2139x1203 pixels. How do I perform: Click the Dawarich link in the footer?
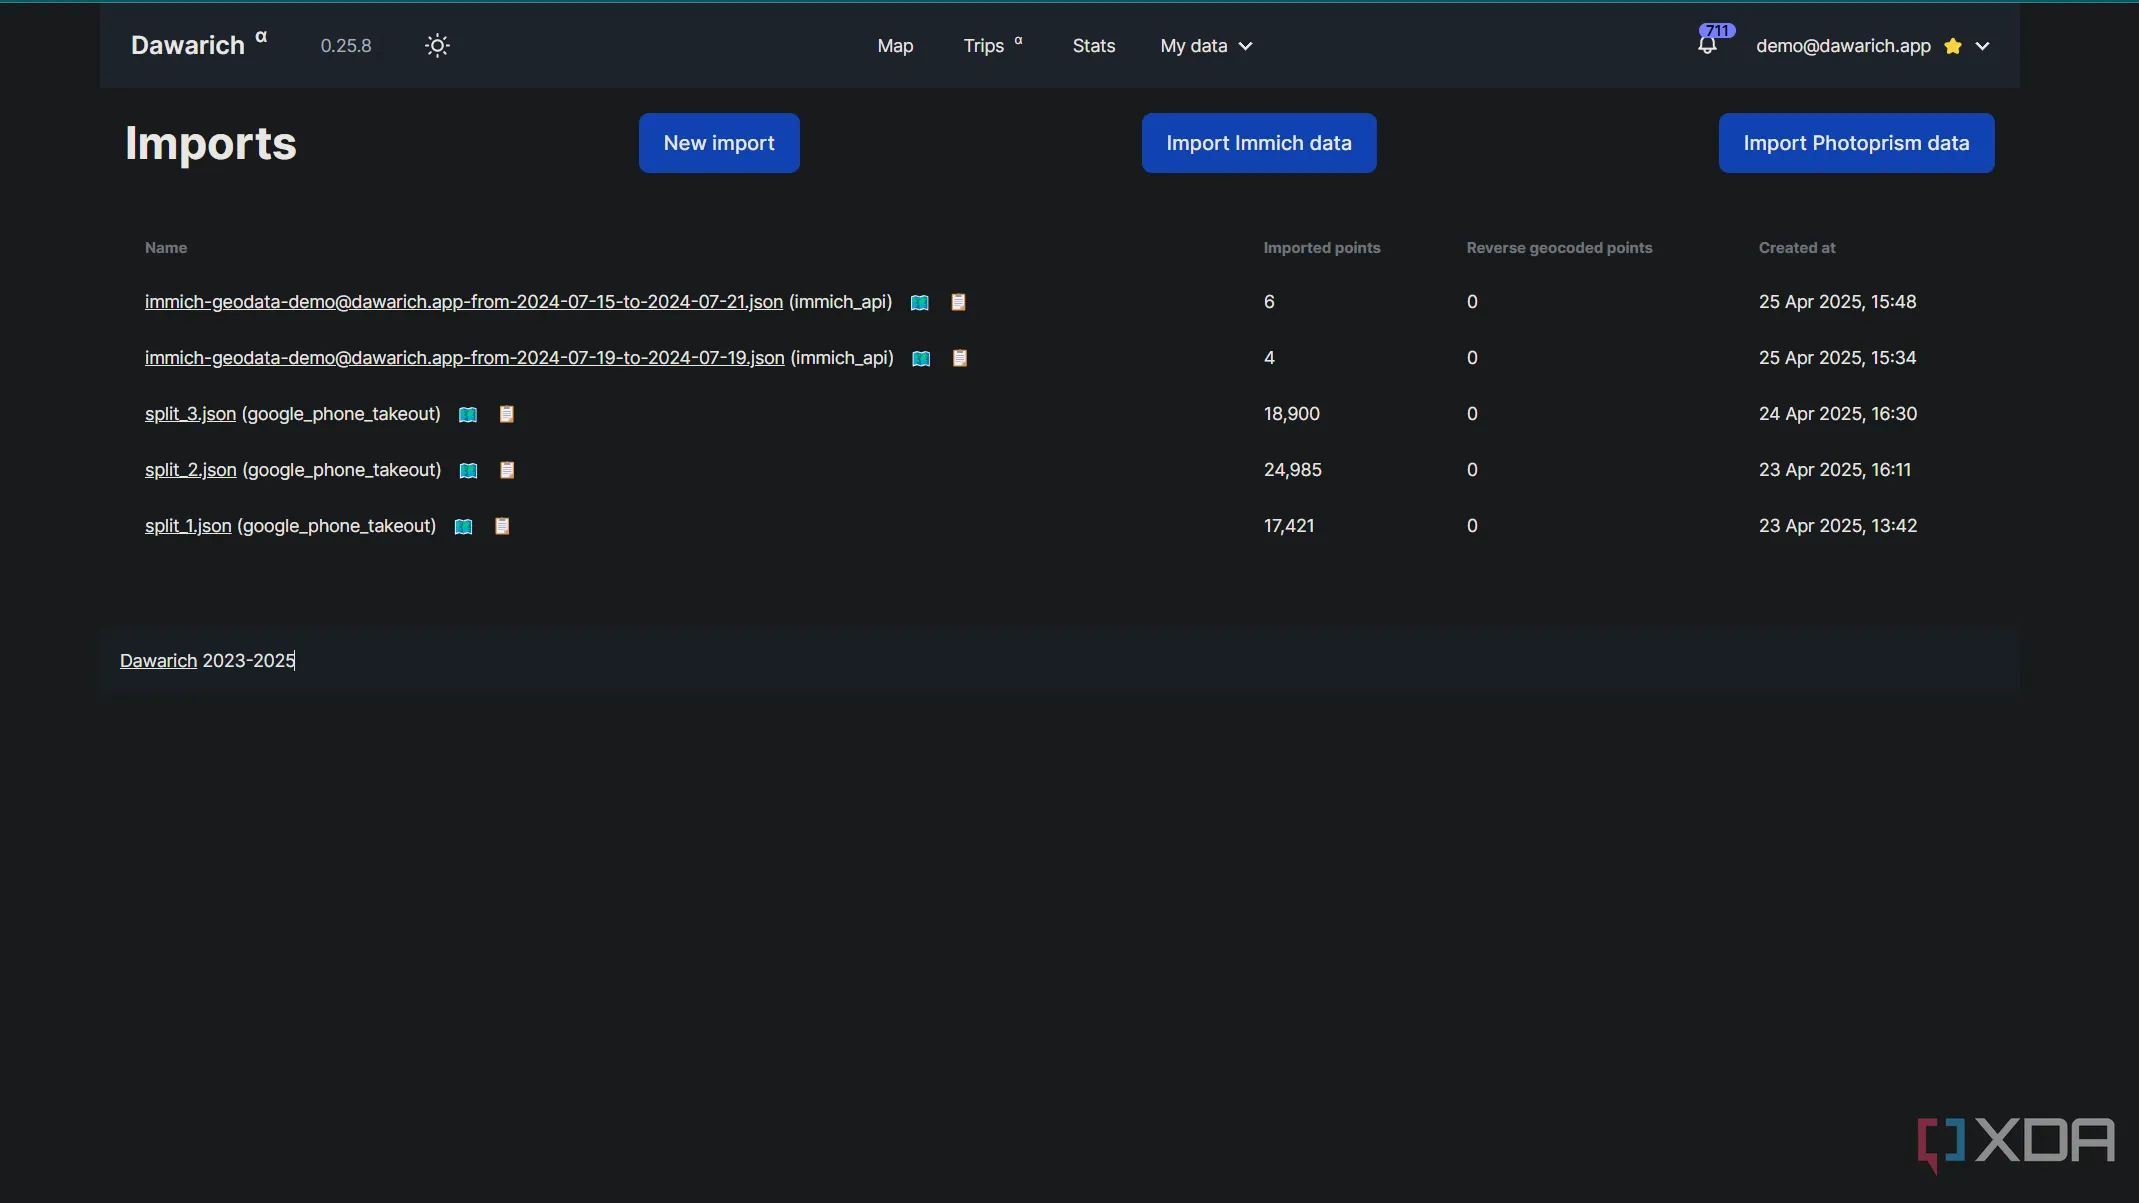(158, 661)
